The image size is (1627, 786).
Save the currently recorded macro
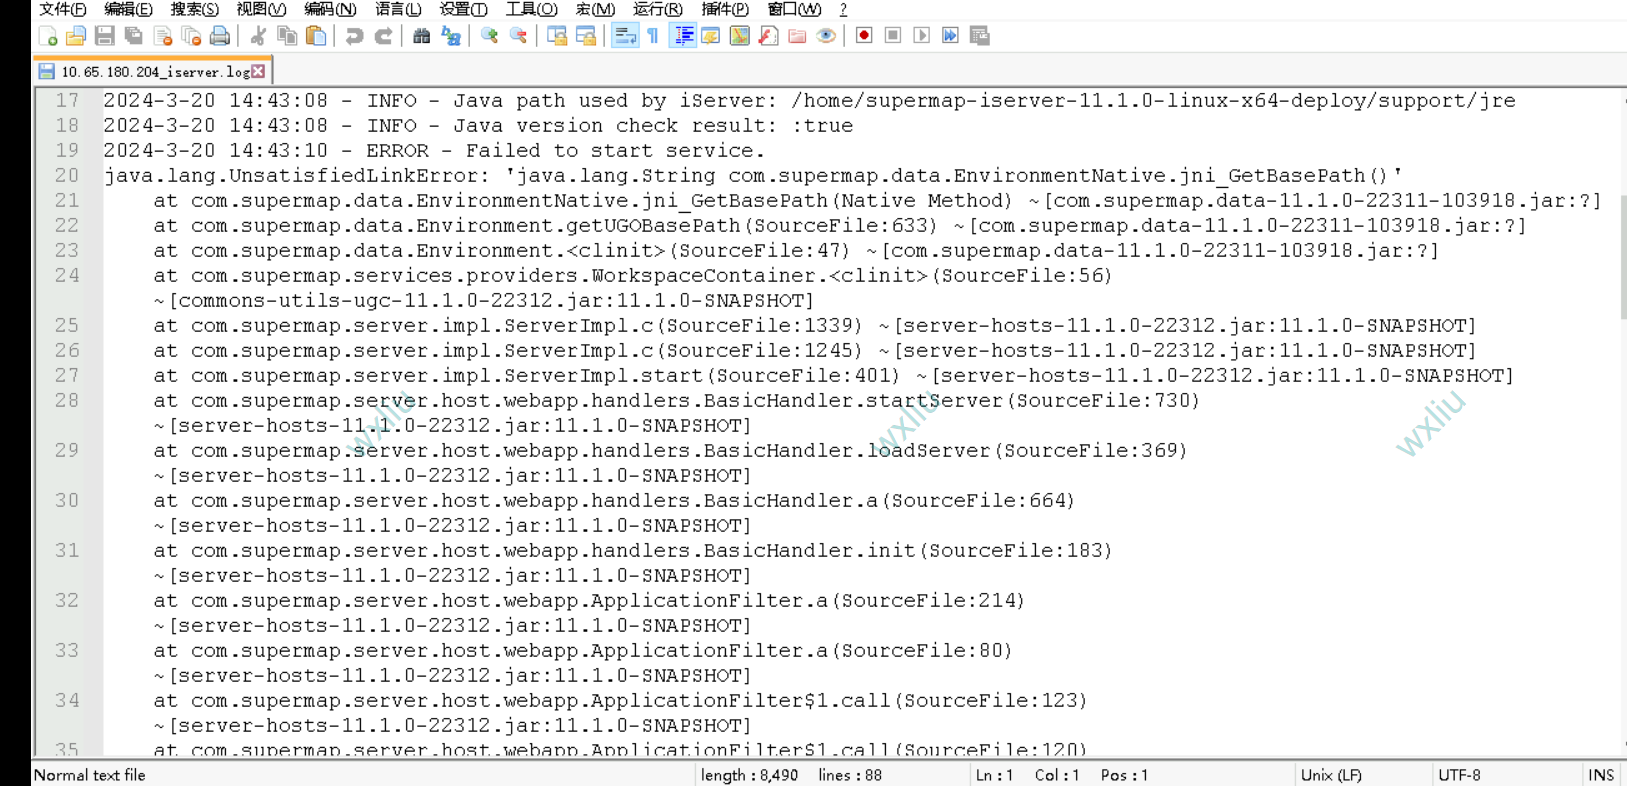coord(980,36)
